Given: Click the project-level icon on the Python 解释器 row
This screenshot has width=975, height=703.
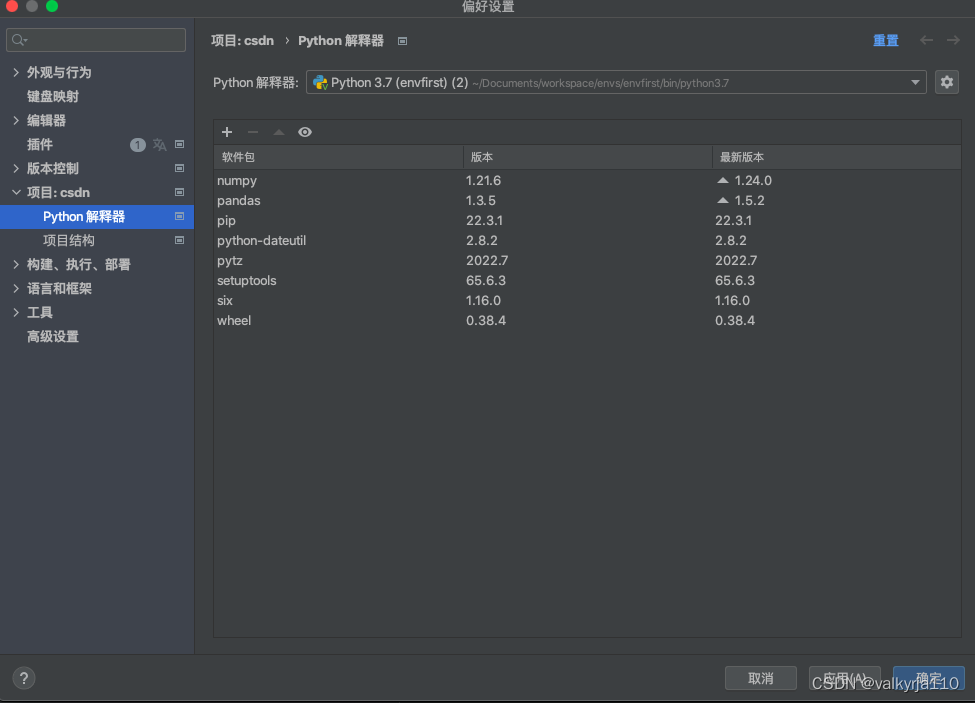Looking at the screenshot, I should (180, 216).
